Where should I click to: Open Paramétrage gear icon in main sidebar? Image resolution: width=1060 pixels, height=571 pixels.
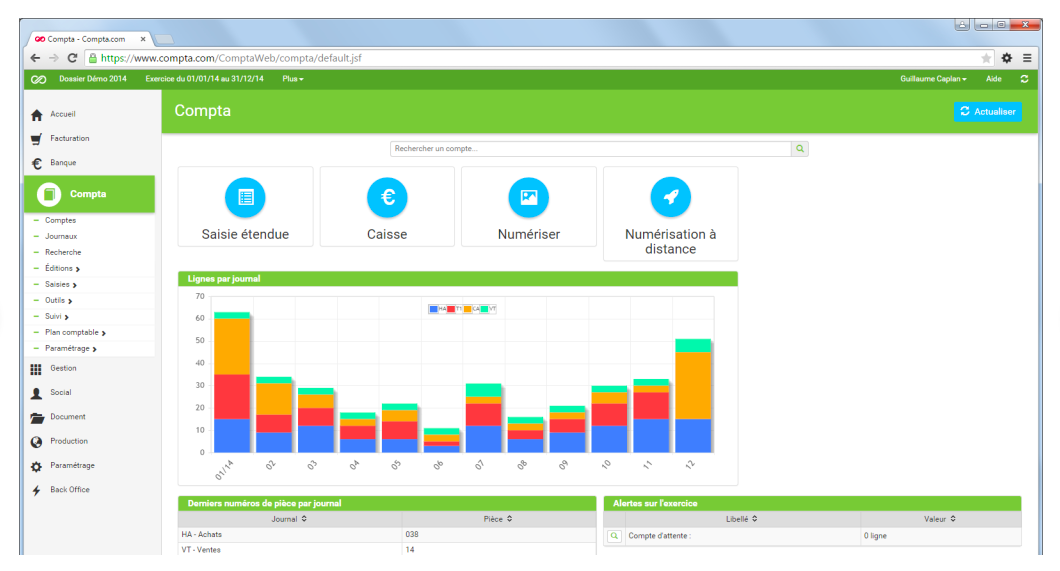pyautogui.click(x=37, y=466)
